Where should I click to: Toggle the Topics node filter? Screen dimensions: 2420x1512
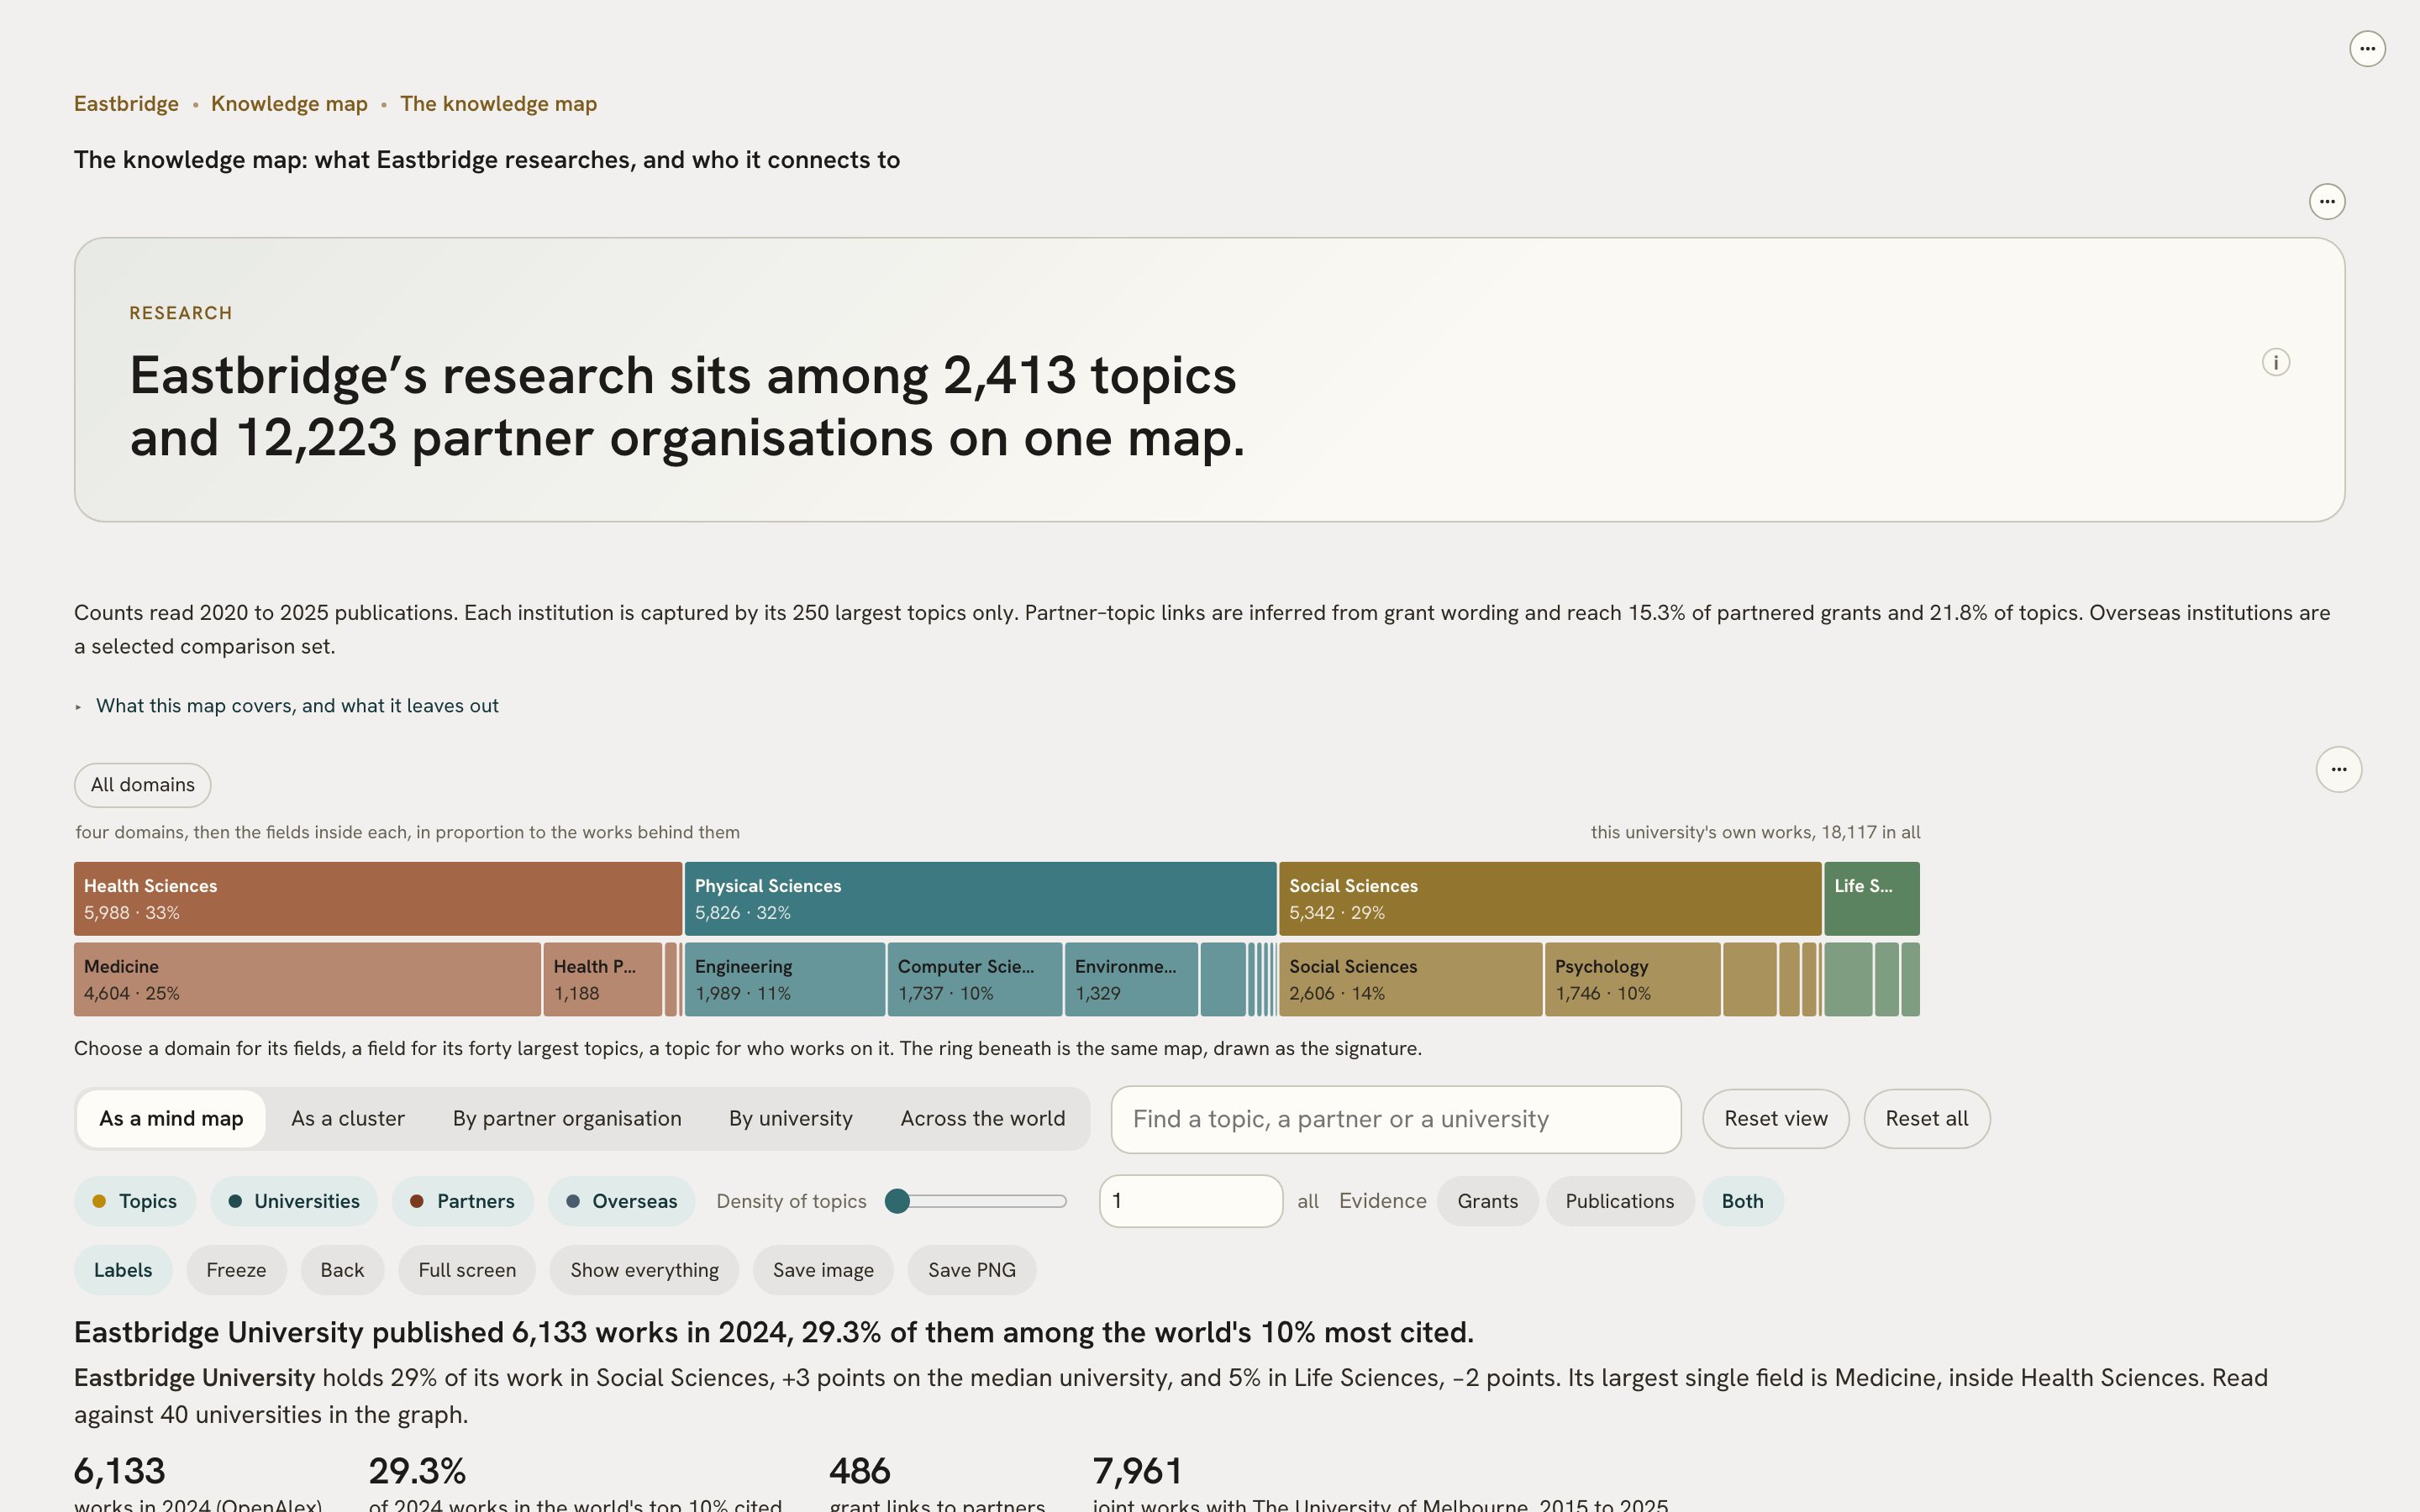pos(135,1202)
